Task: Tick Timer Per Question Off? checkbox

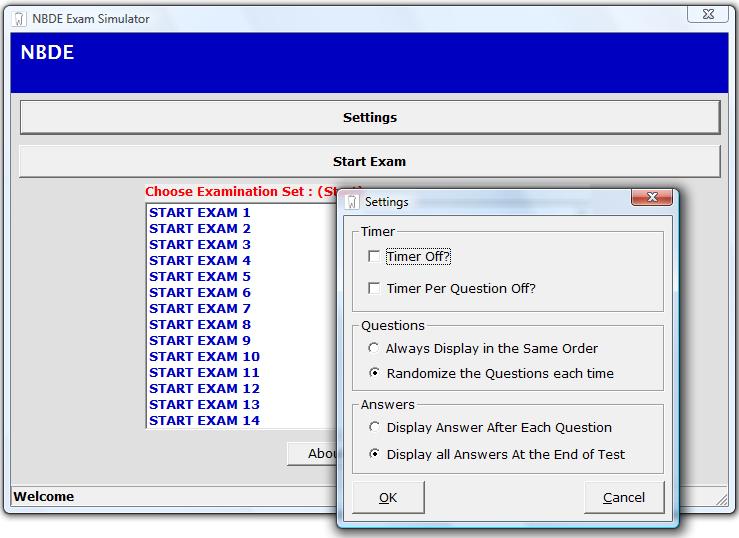Action: pyautogui.click(x=374, y=288)
